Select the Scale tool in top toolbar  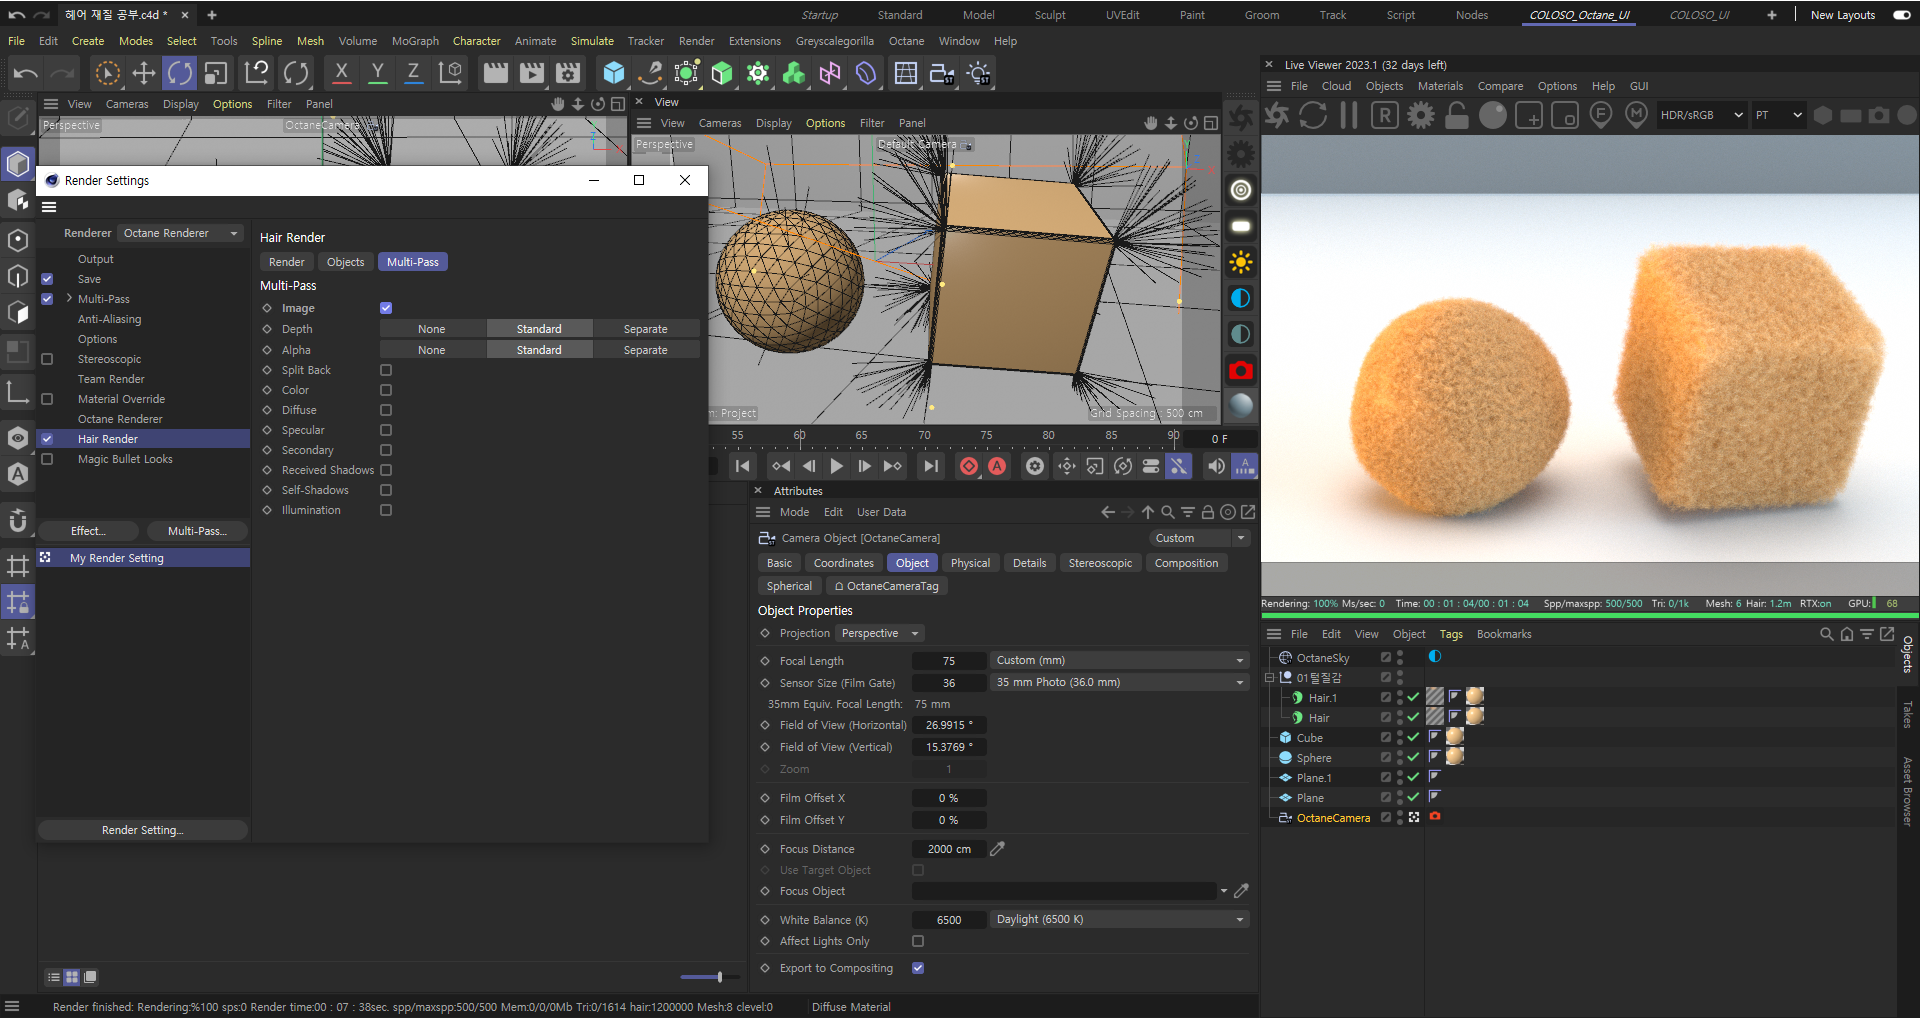pyautogui.click(x=216, y=73)
